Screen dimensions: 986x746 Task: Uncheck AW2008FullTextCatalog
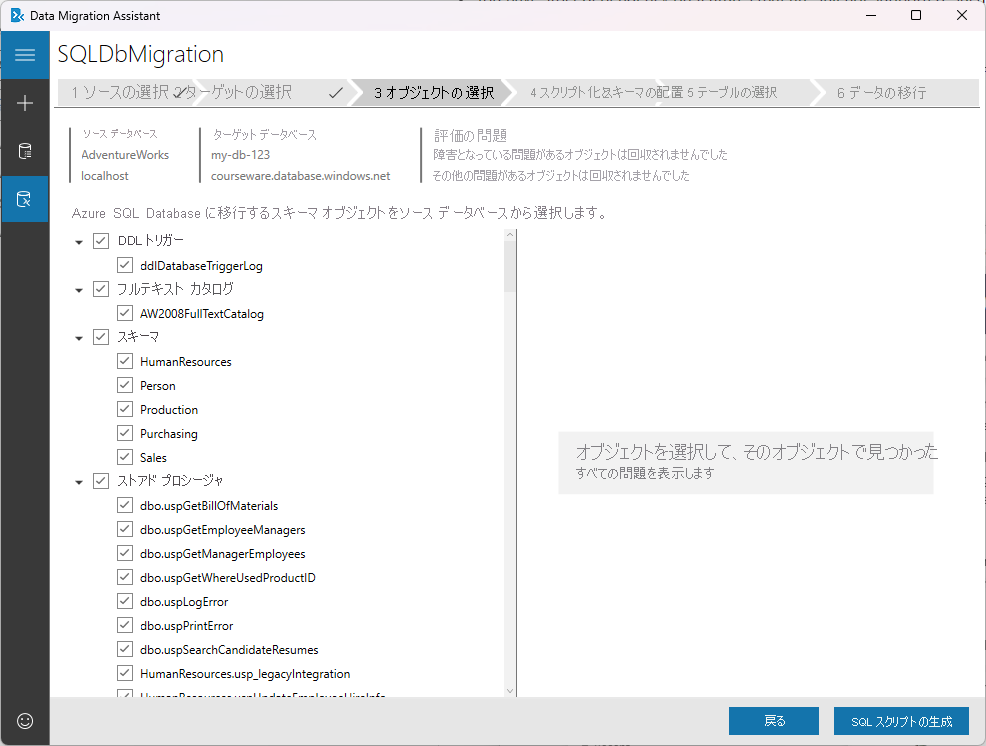pyautogui.click(x=125, y=313)
